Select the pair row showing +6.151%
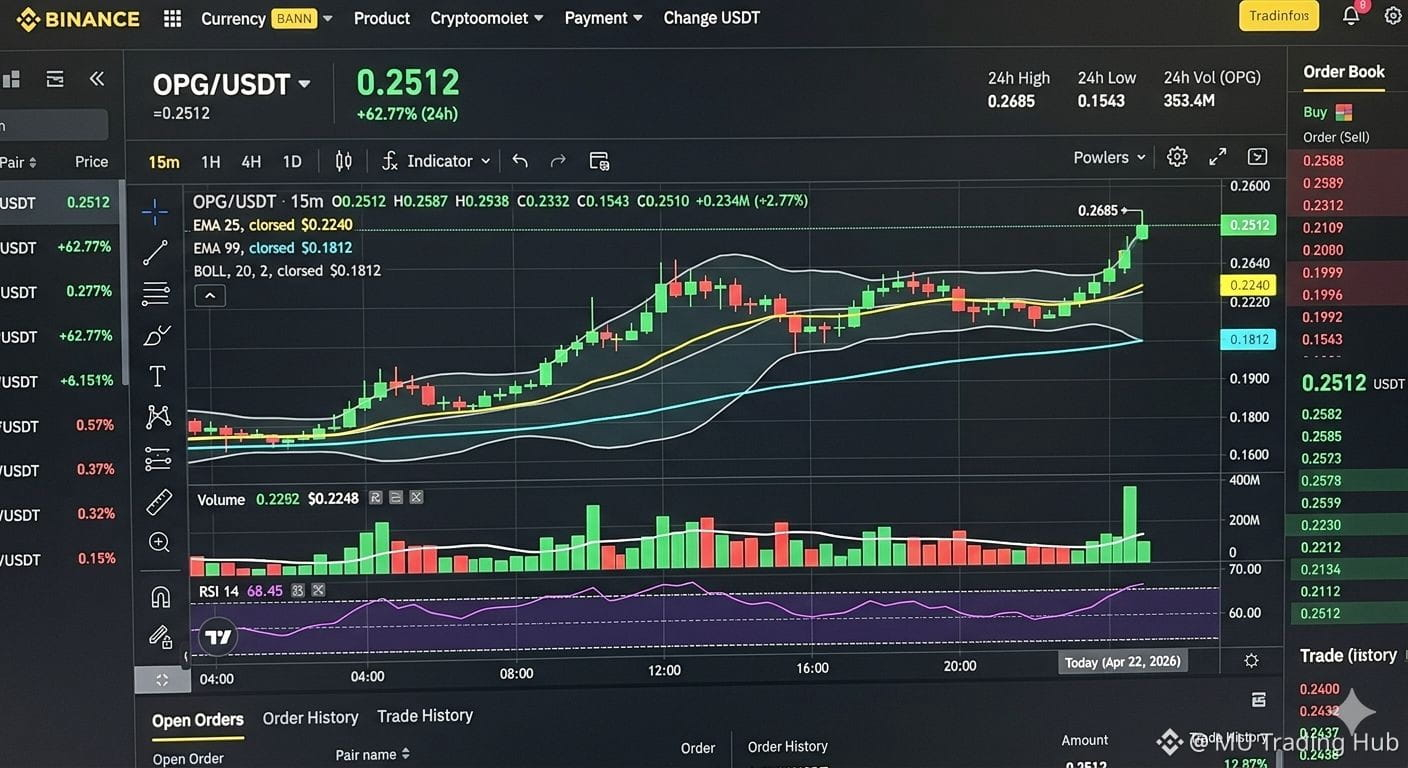 pyautogui.click(x=60, y=381)
